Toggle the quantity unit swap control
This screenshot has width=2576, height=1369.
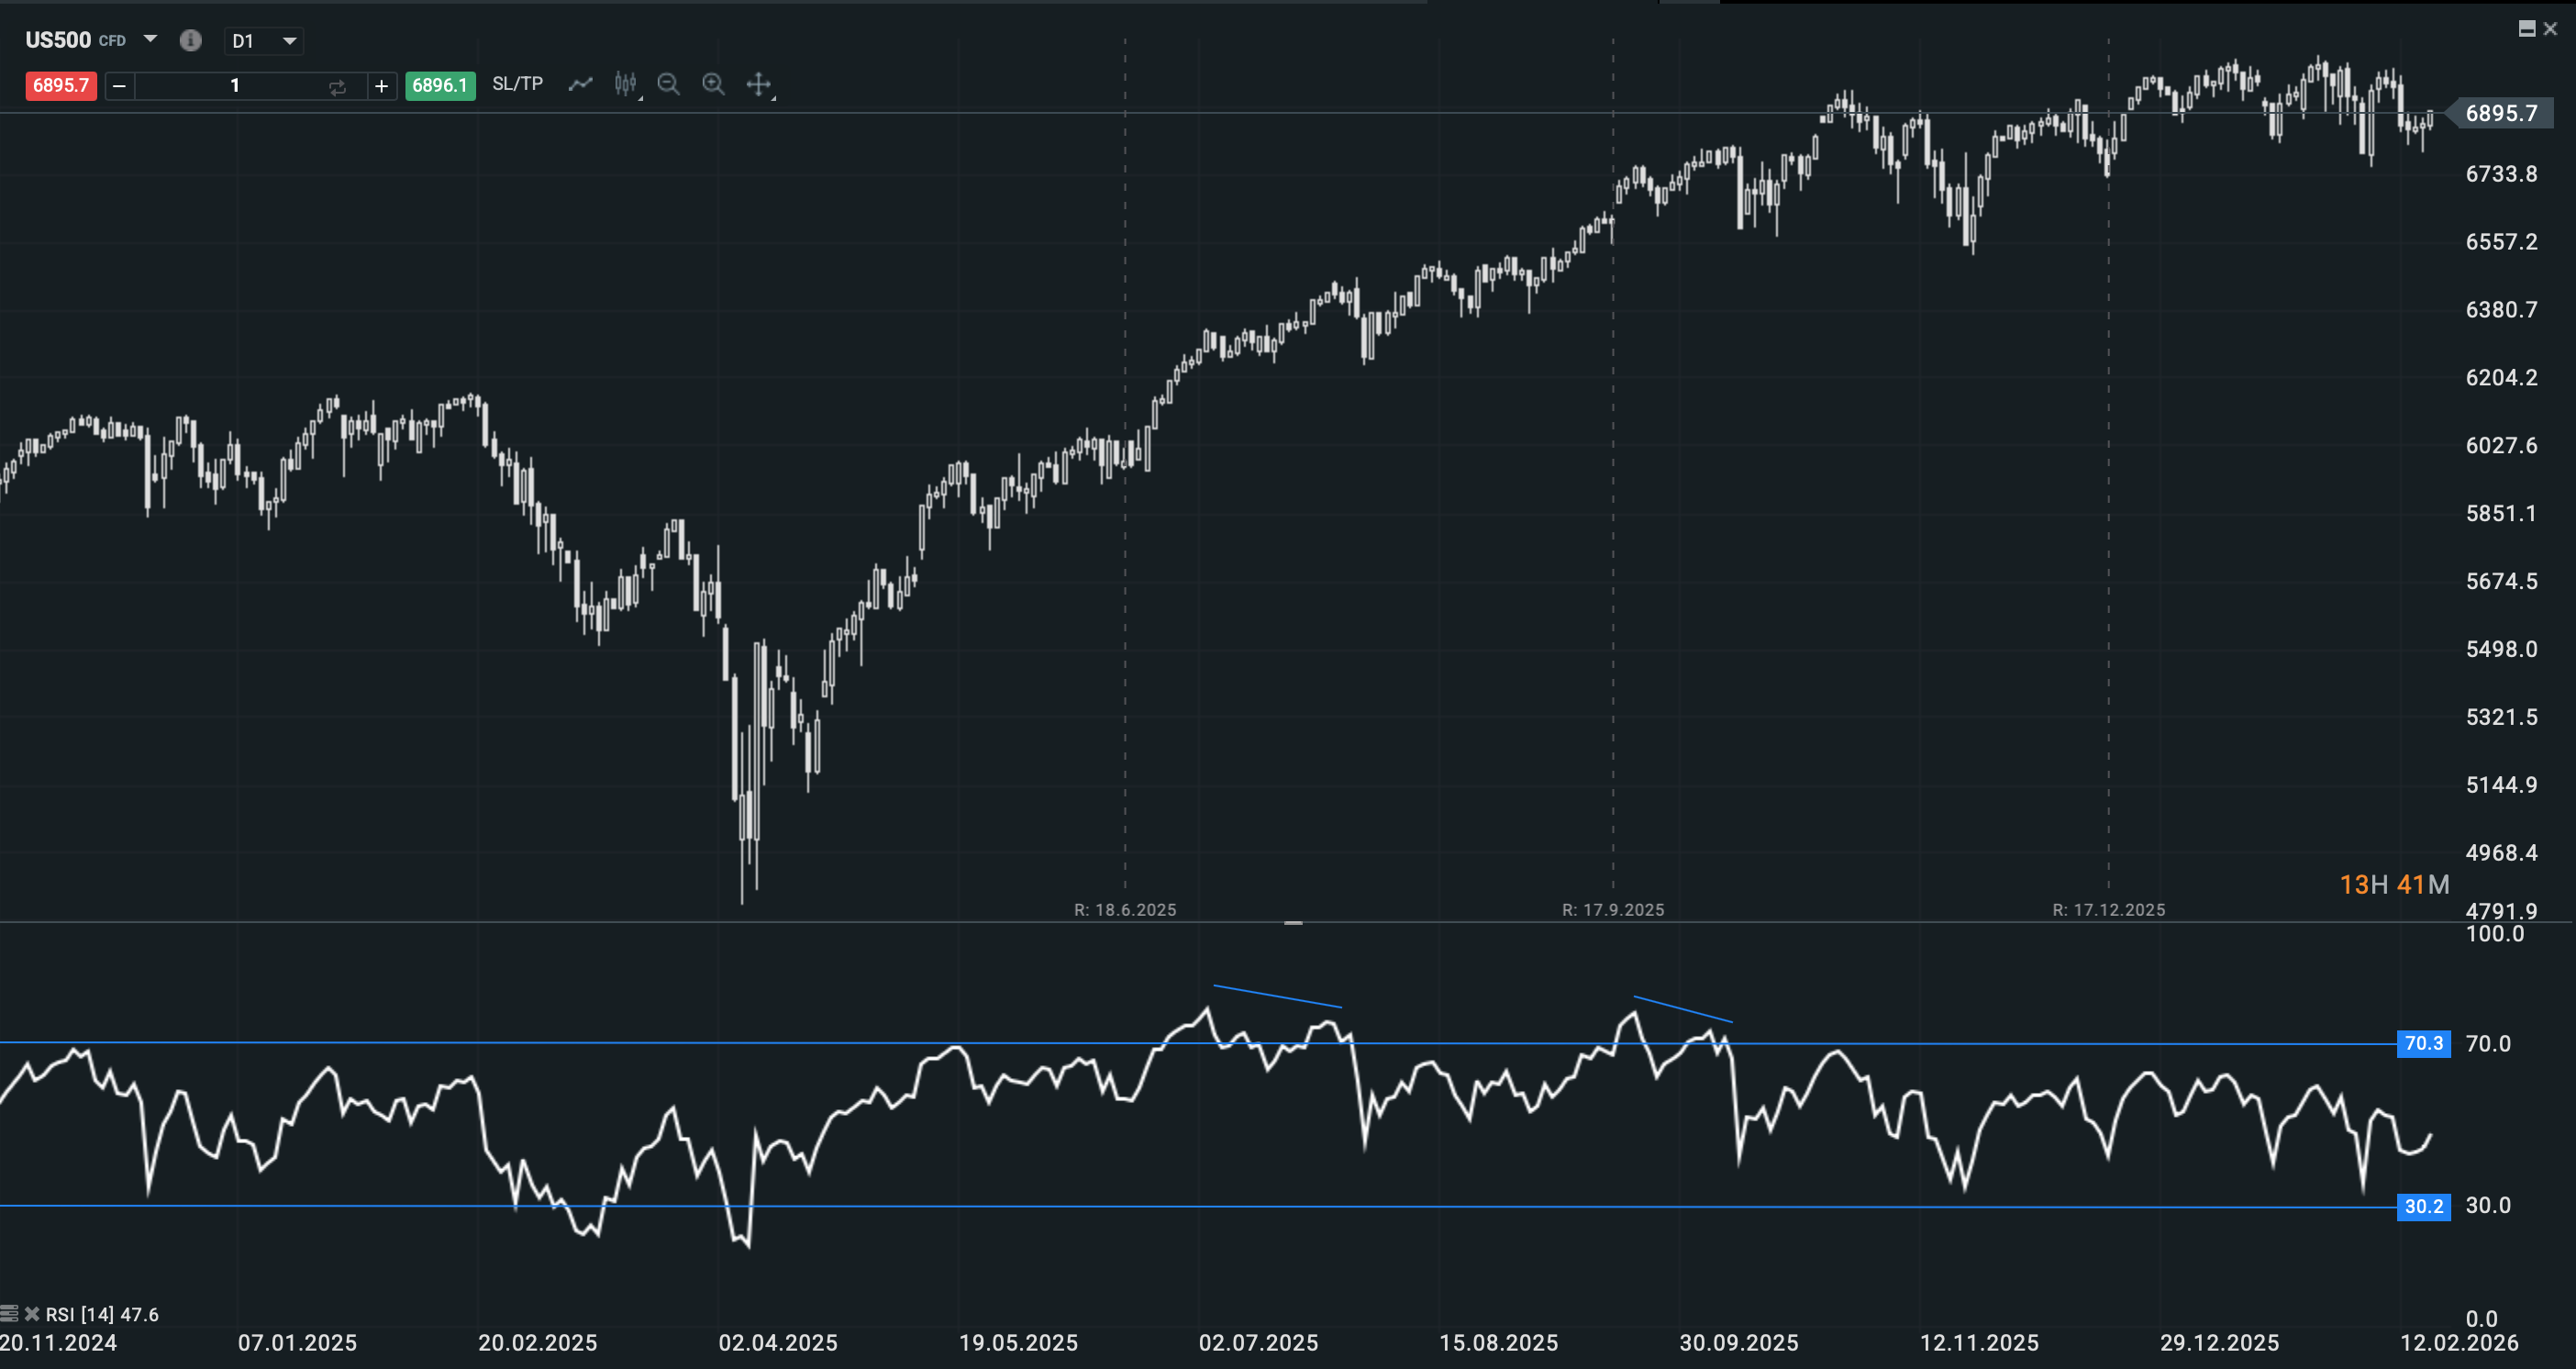click(x=337, y=85)
